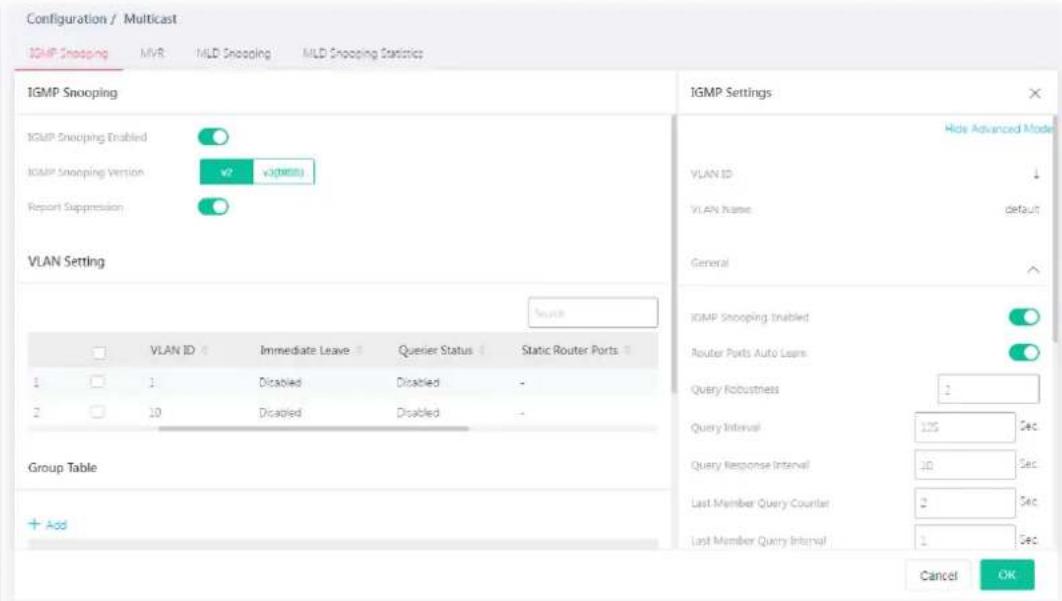Sort by Querier Status column arrows
Screen dimensions: 1062x601
(482, 350)
